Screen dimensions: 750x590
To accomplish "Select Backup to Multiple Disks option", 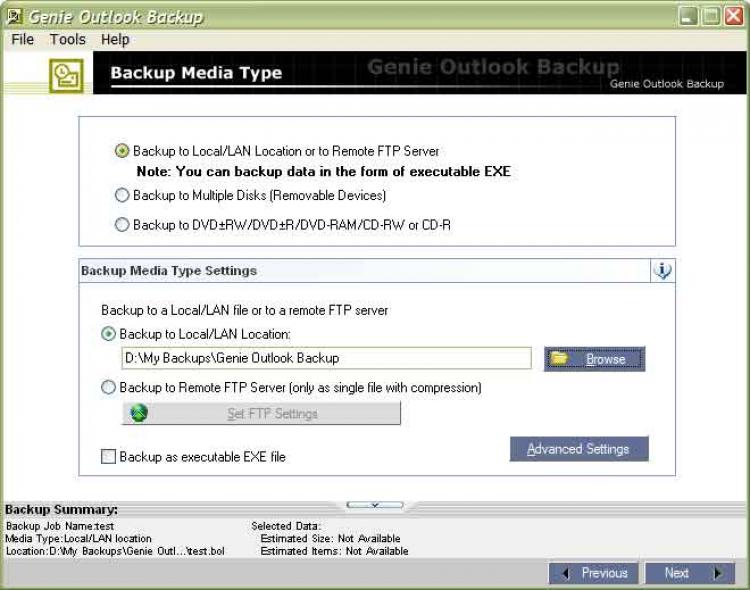I will coord(122,195).
